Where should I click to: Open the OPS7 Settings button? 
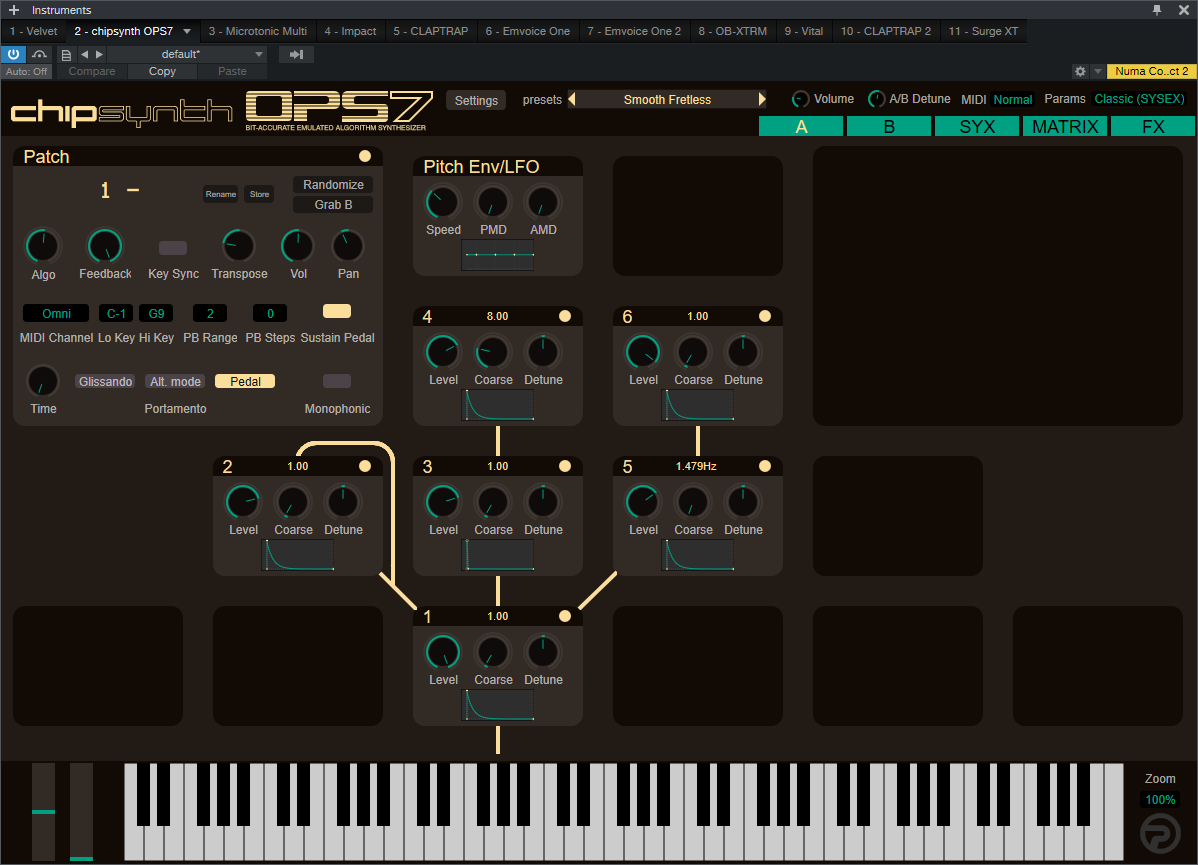click(476, 100)
